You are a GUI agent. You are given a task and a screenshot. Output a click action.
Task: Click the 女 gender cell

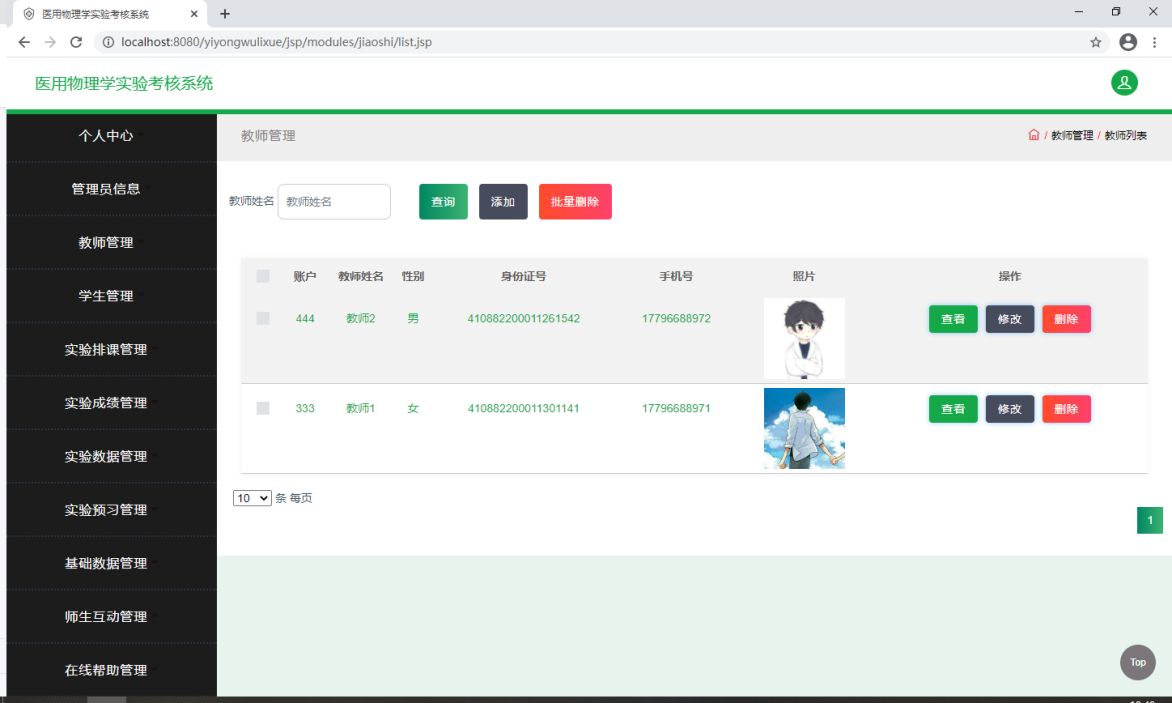pyautogui.click(x=413, y=408)
